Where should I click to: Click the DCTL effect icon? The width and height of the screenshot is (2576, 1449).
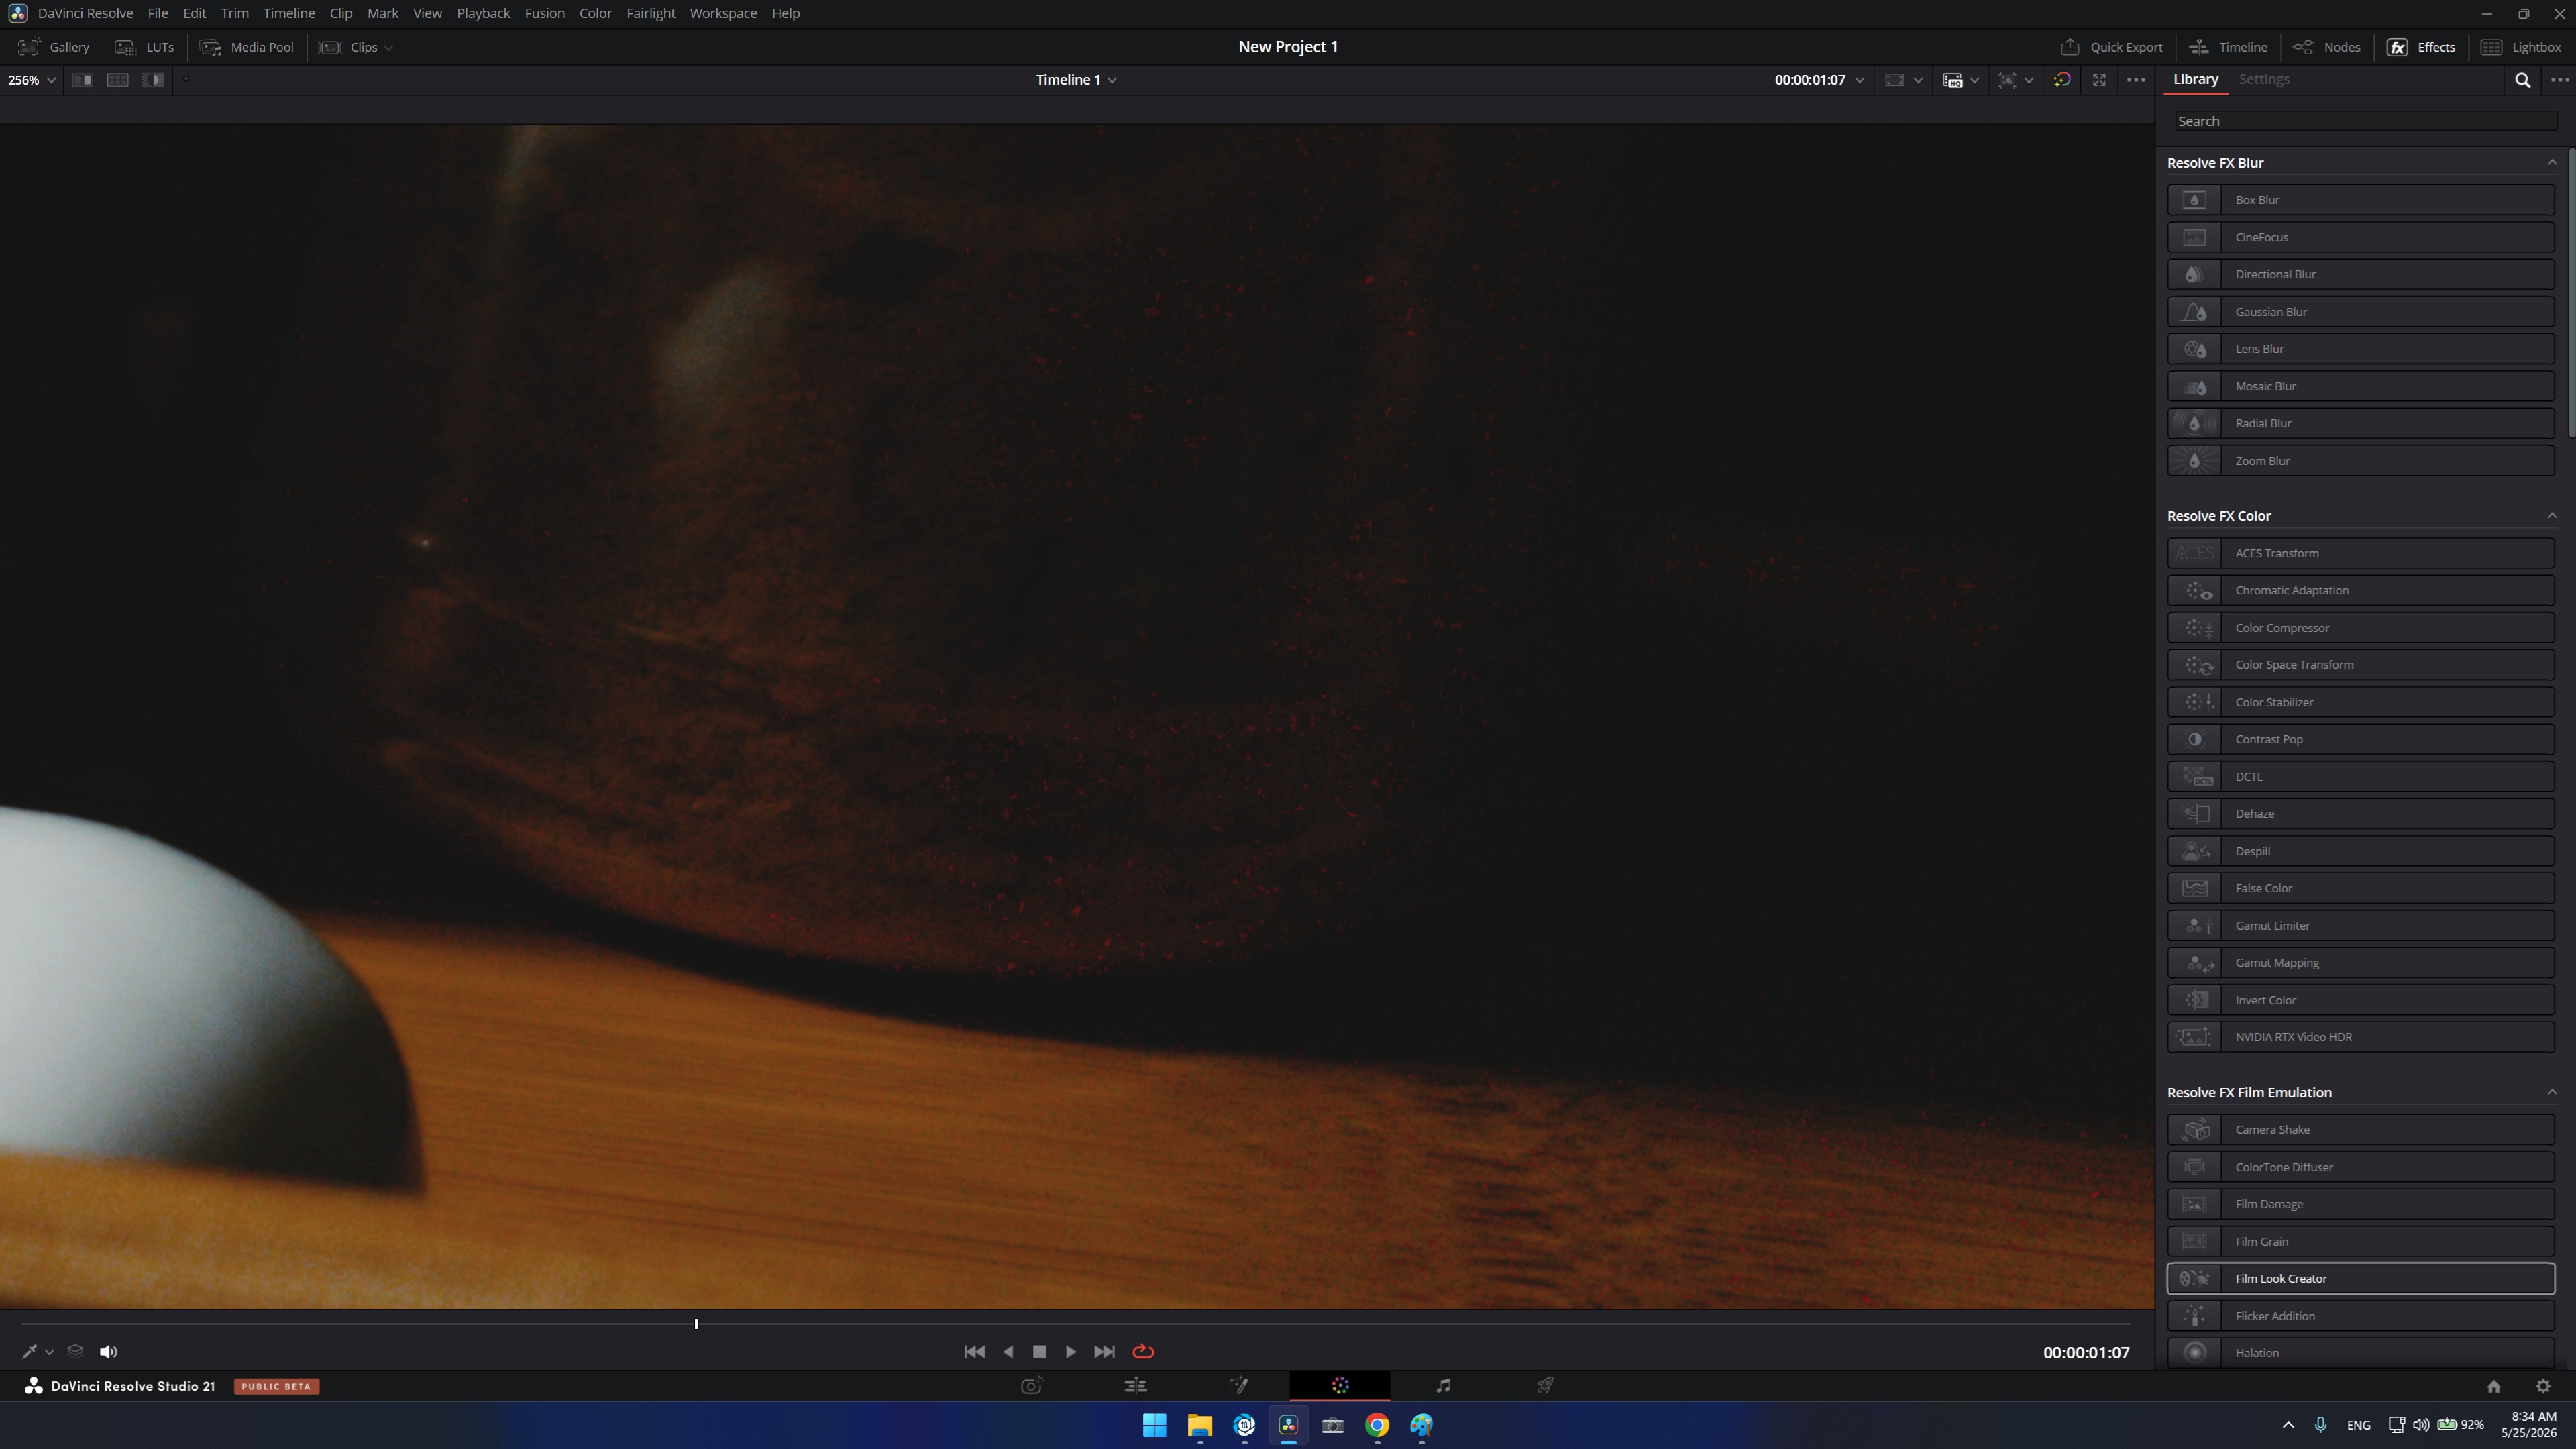(2194, 777)
